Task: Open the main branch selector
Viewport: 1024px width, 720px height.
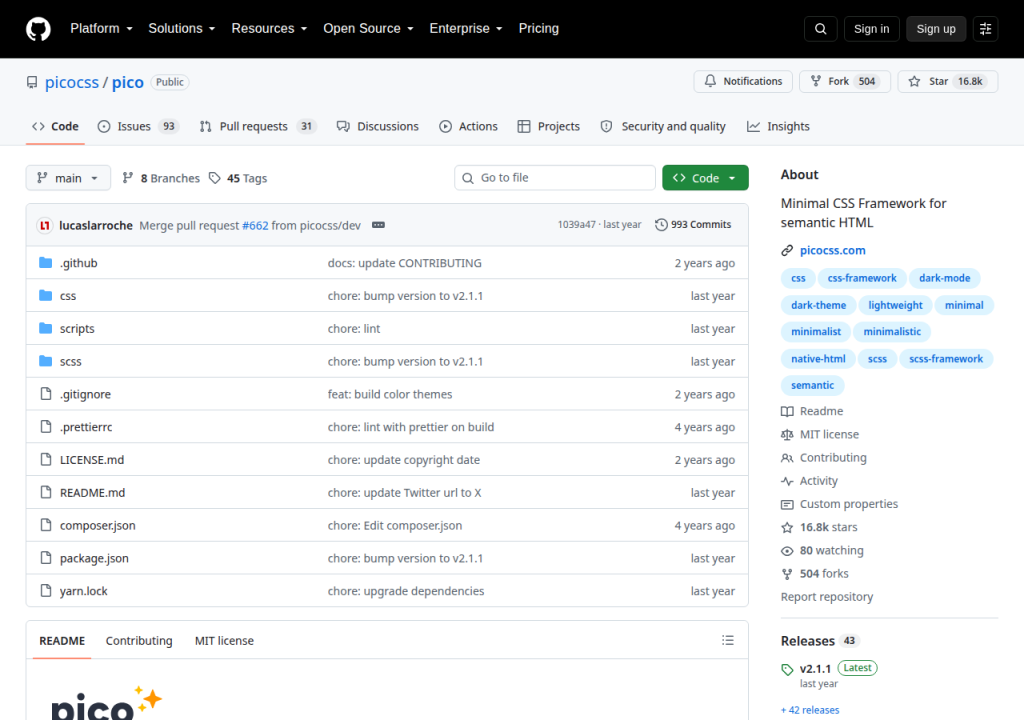Action: (68, 178)
